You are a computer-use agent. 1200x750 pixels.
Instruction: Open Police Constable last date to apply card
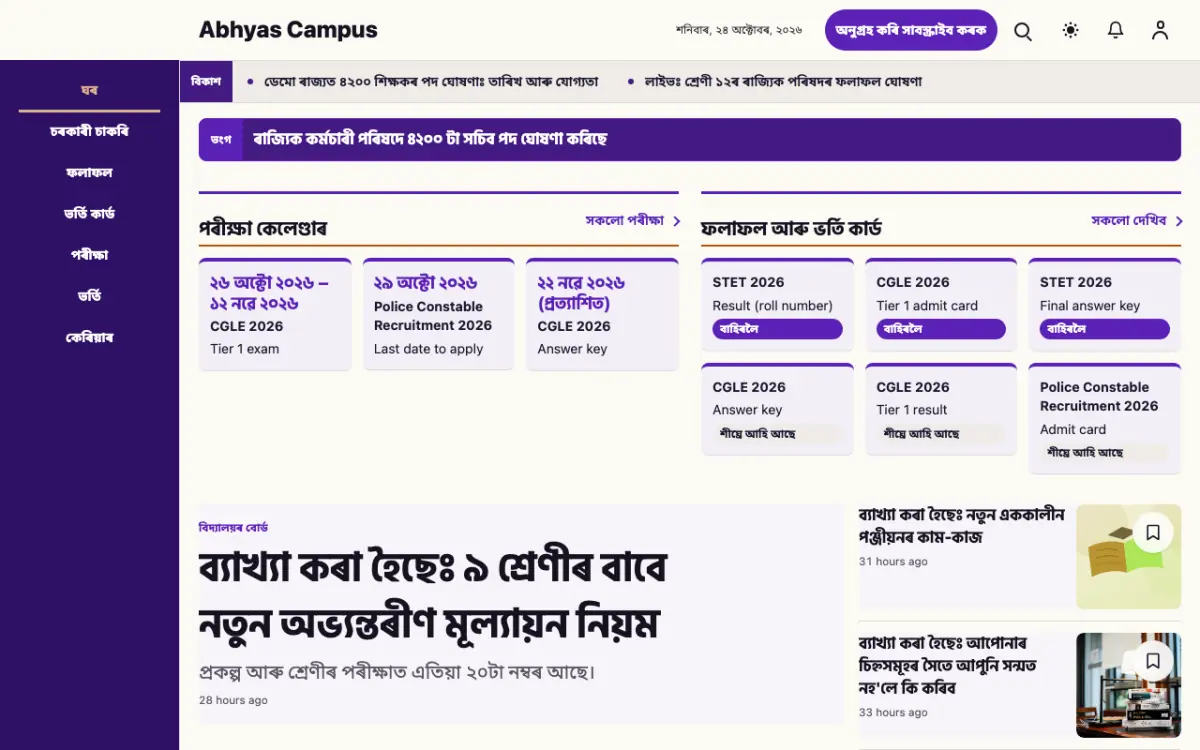click(438, 314)
